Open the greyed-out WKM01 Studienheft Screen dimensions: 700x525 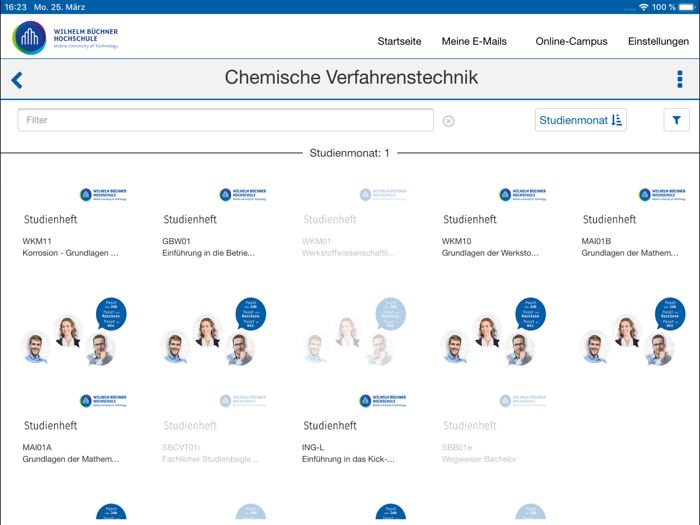point(354,277)
